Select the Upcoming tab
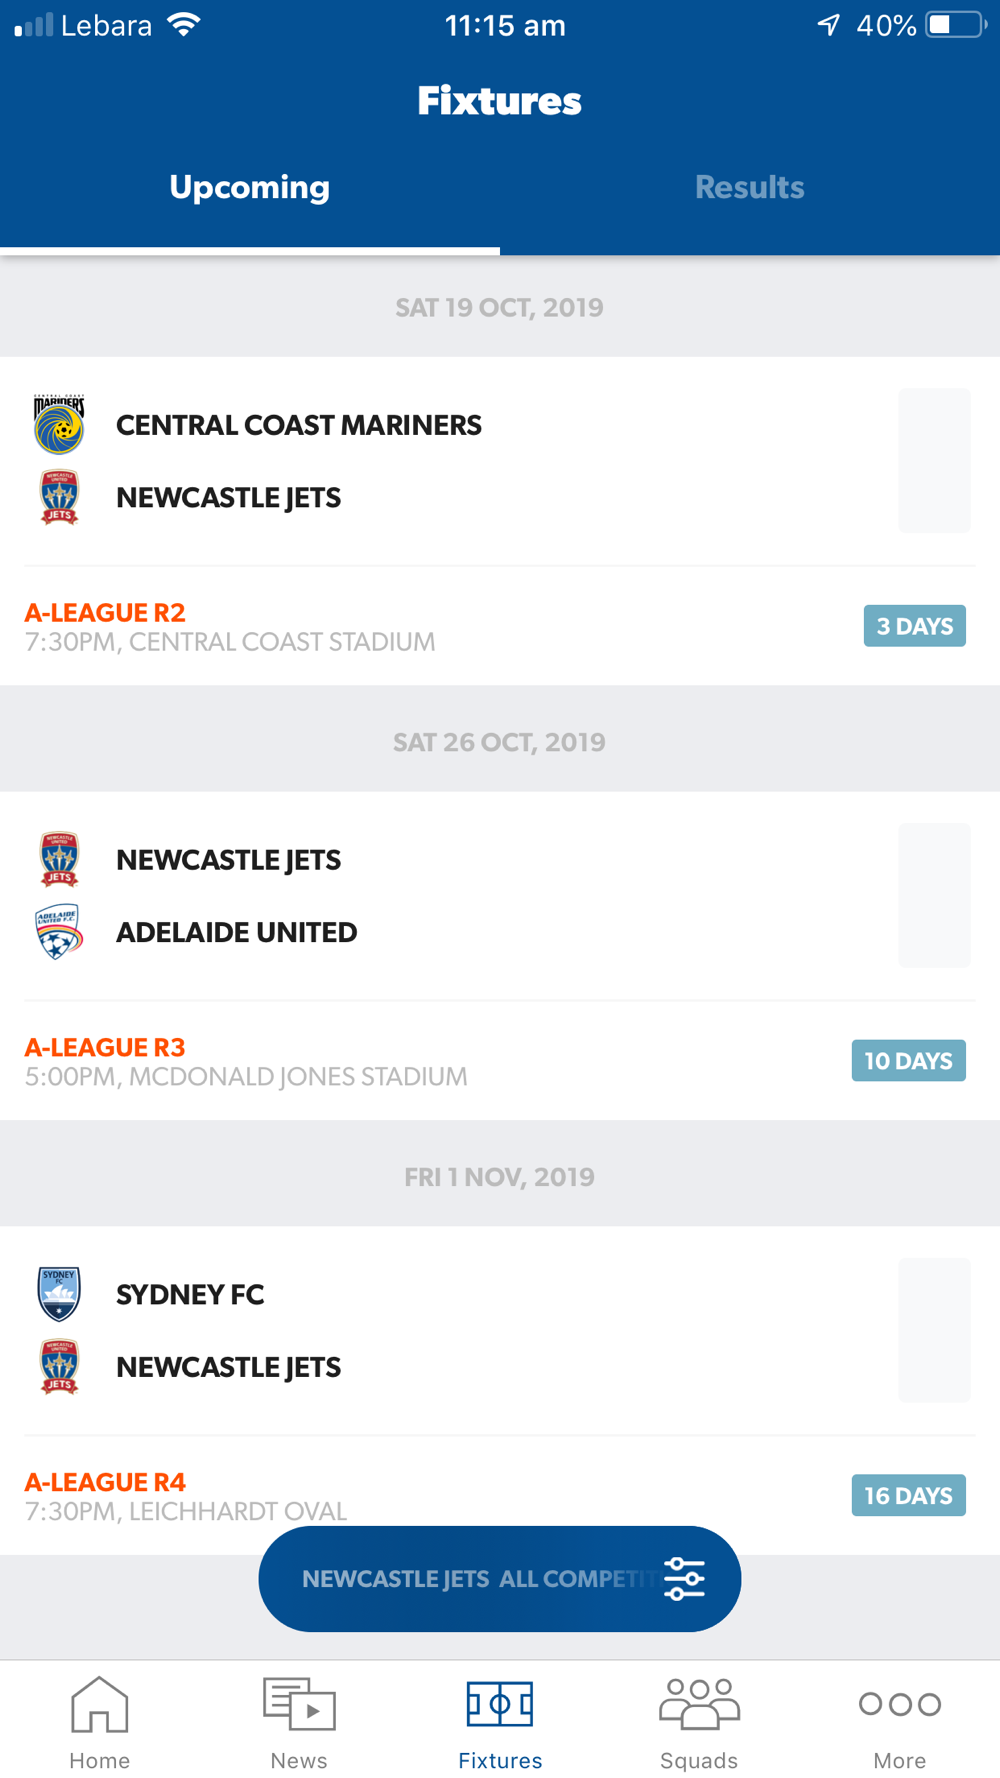1000x1778 pixels. tap(250, 187)
